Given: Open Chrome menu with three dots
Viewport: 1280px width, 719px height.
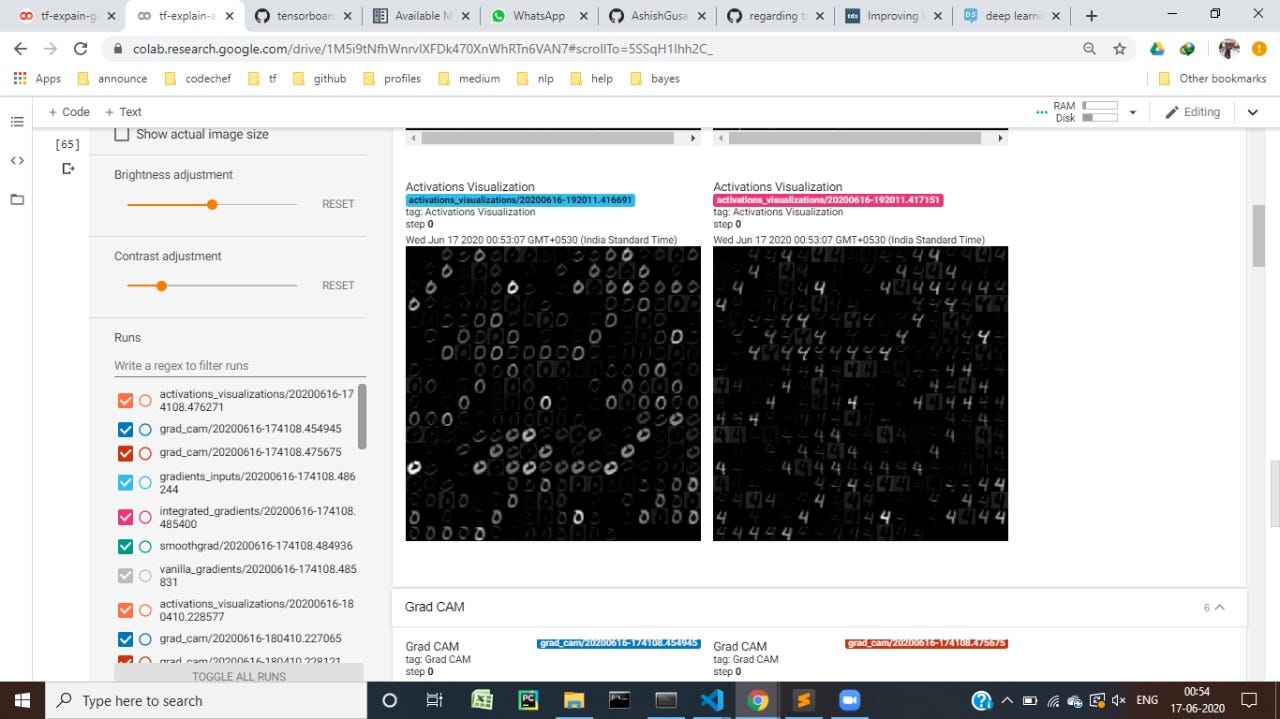Looking at the screenshot, I should coord(1259,48).
